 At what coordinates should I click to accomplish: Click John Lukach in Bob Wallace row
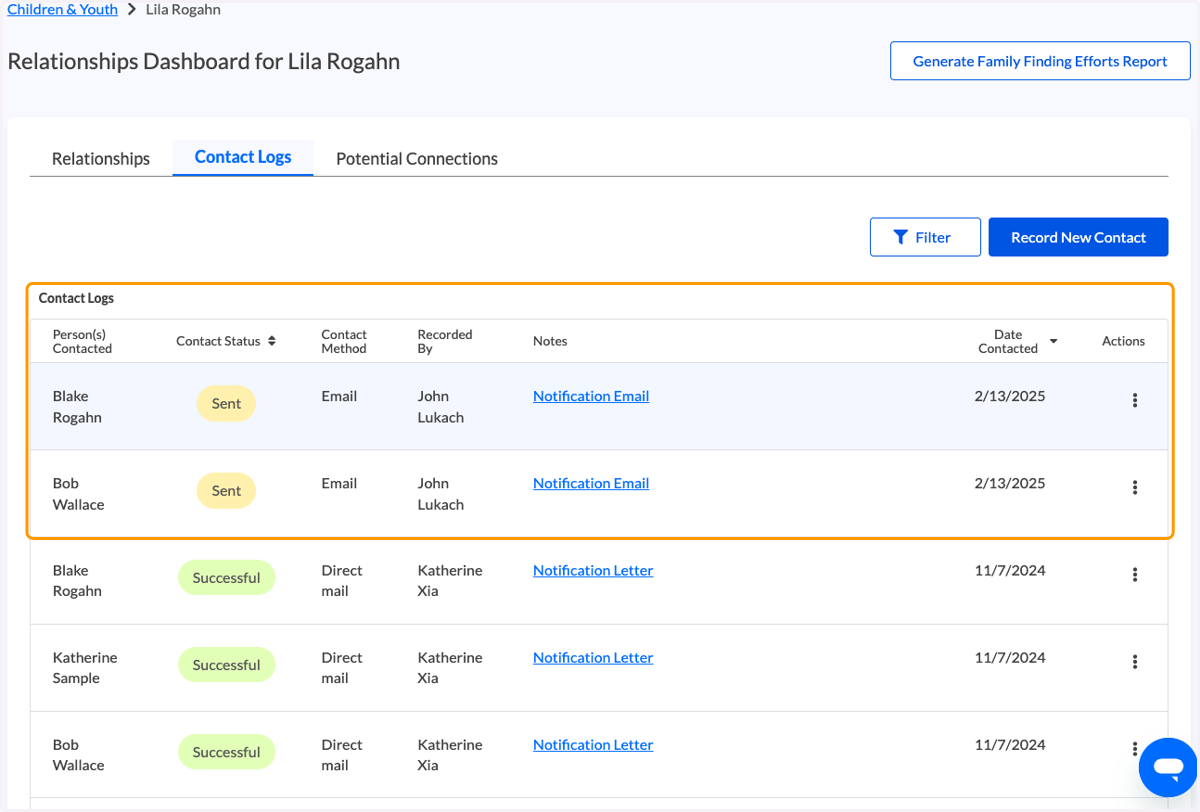(x=440, y=493)
